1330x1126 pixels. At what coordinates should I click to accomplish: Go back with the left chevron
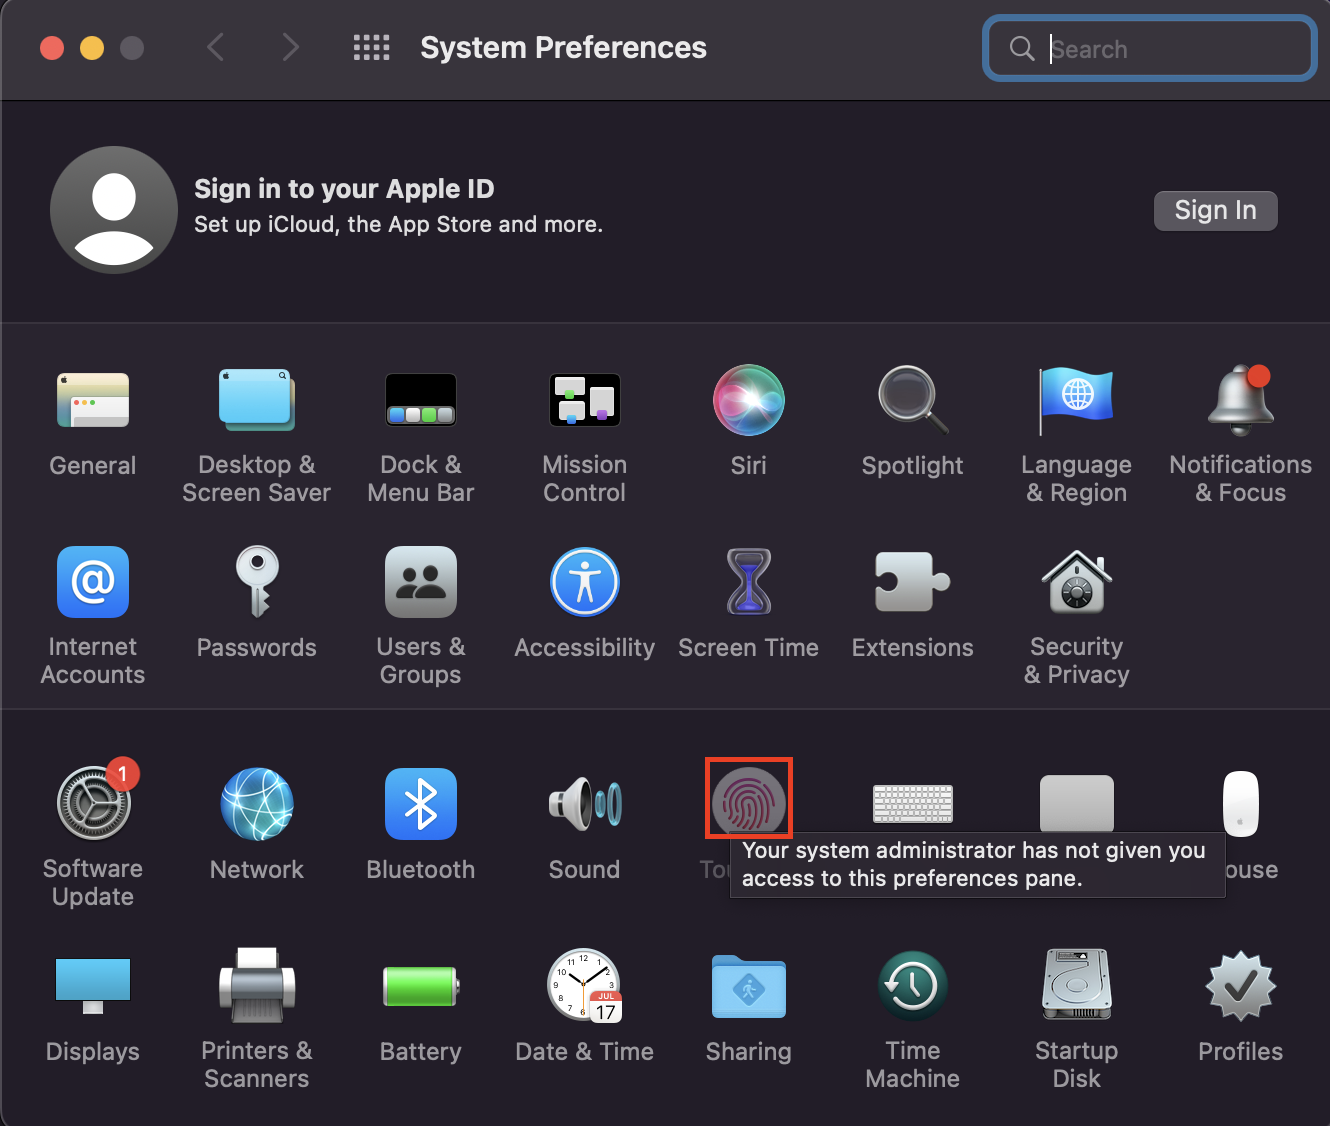[x=215, y=47]
